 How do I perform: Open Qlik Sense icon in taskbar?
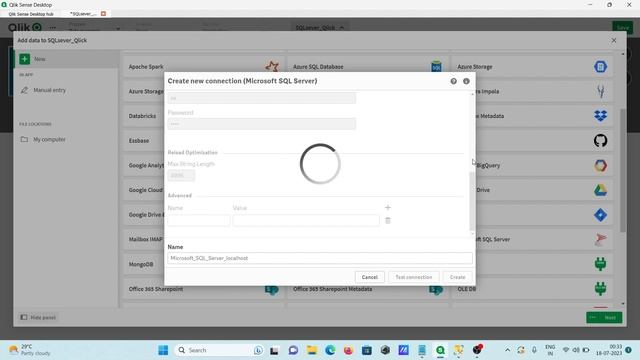point(440,350)
